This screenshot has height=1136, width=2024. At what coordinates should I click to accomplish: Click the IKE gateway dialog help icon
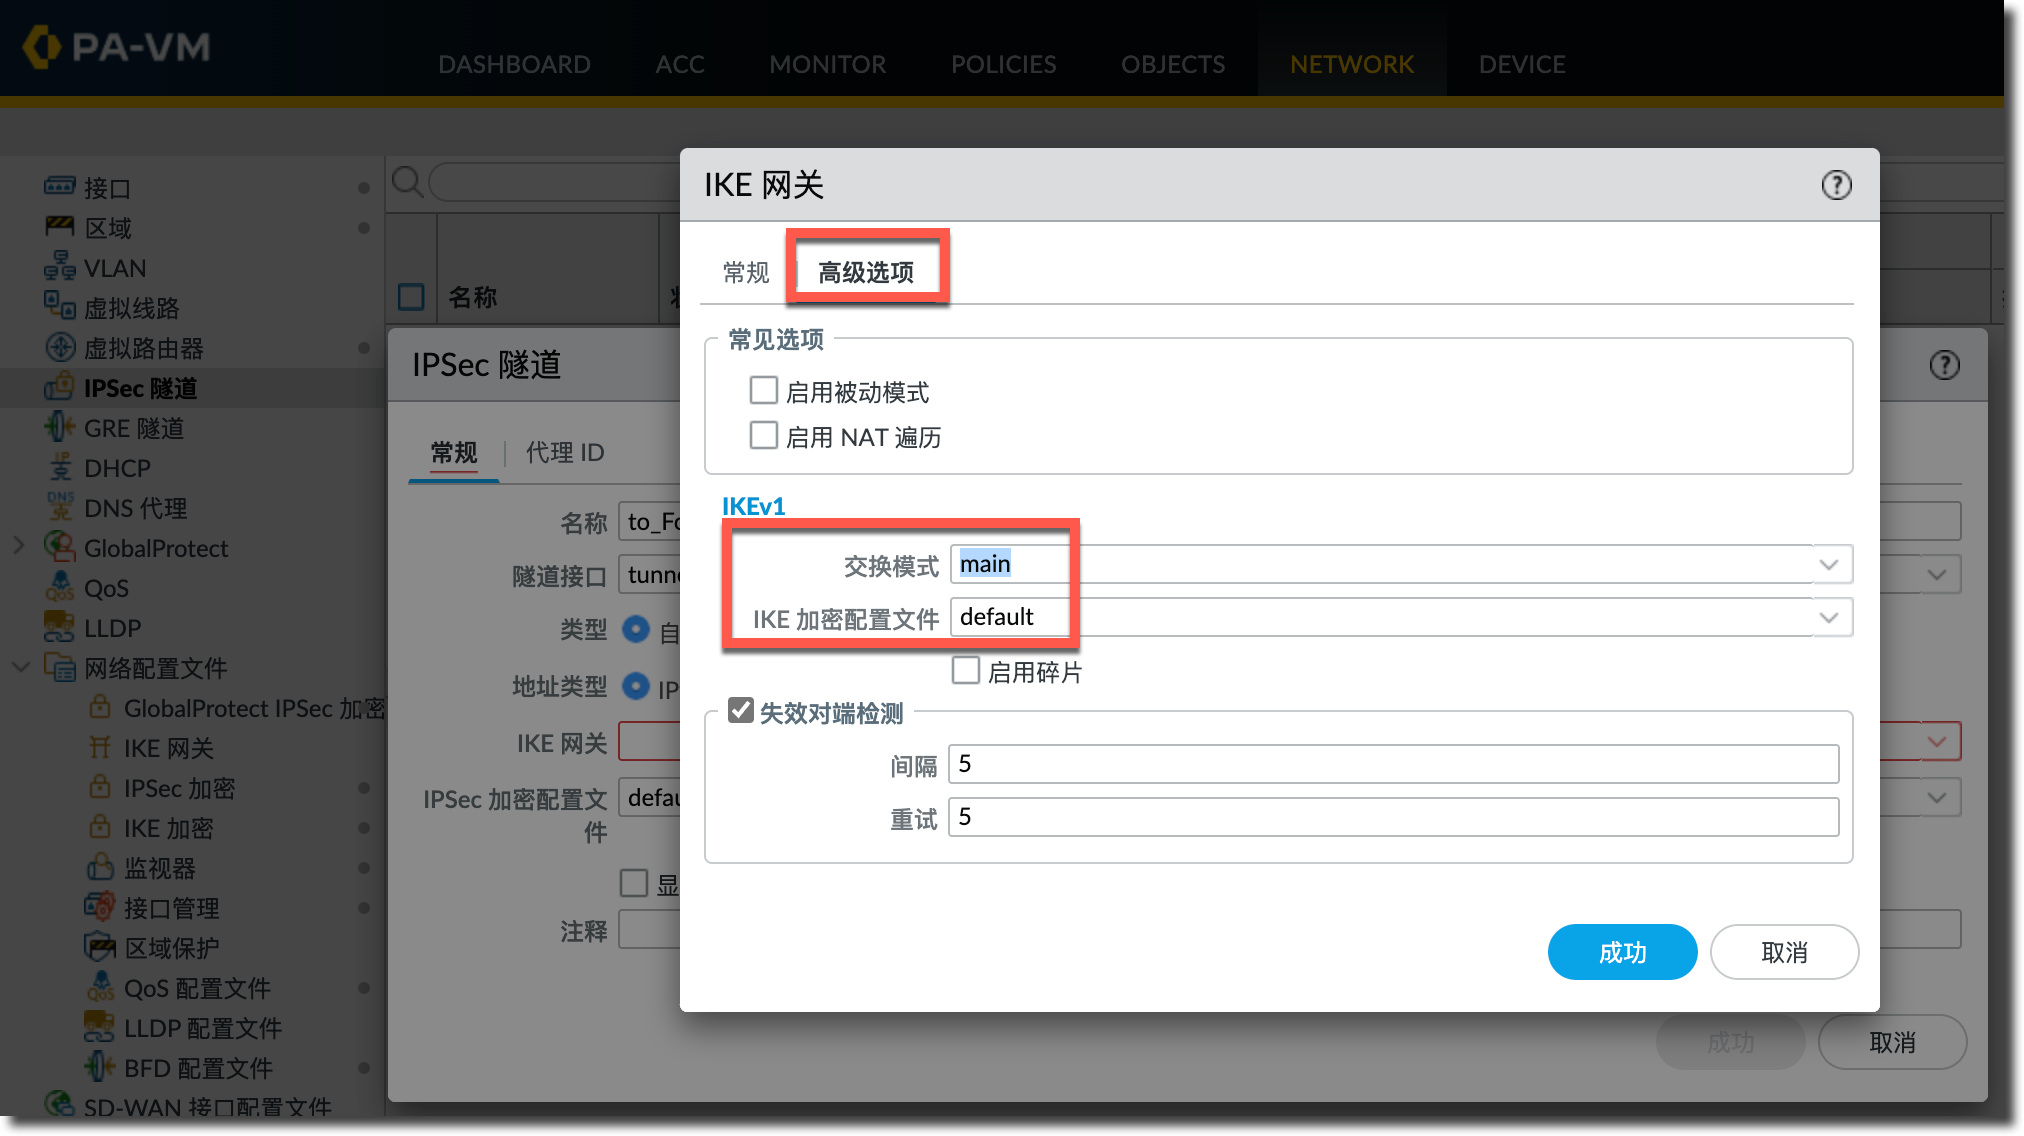tap(1836, 185)
